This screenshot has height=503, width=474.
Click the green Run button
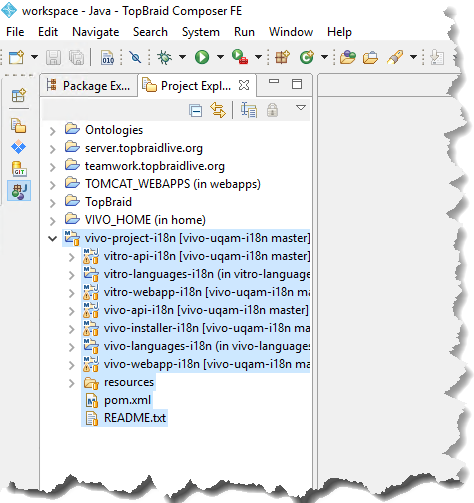[x=202, y=57]
